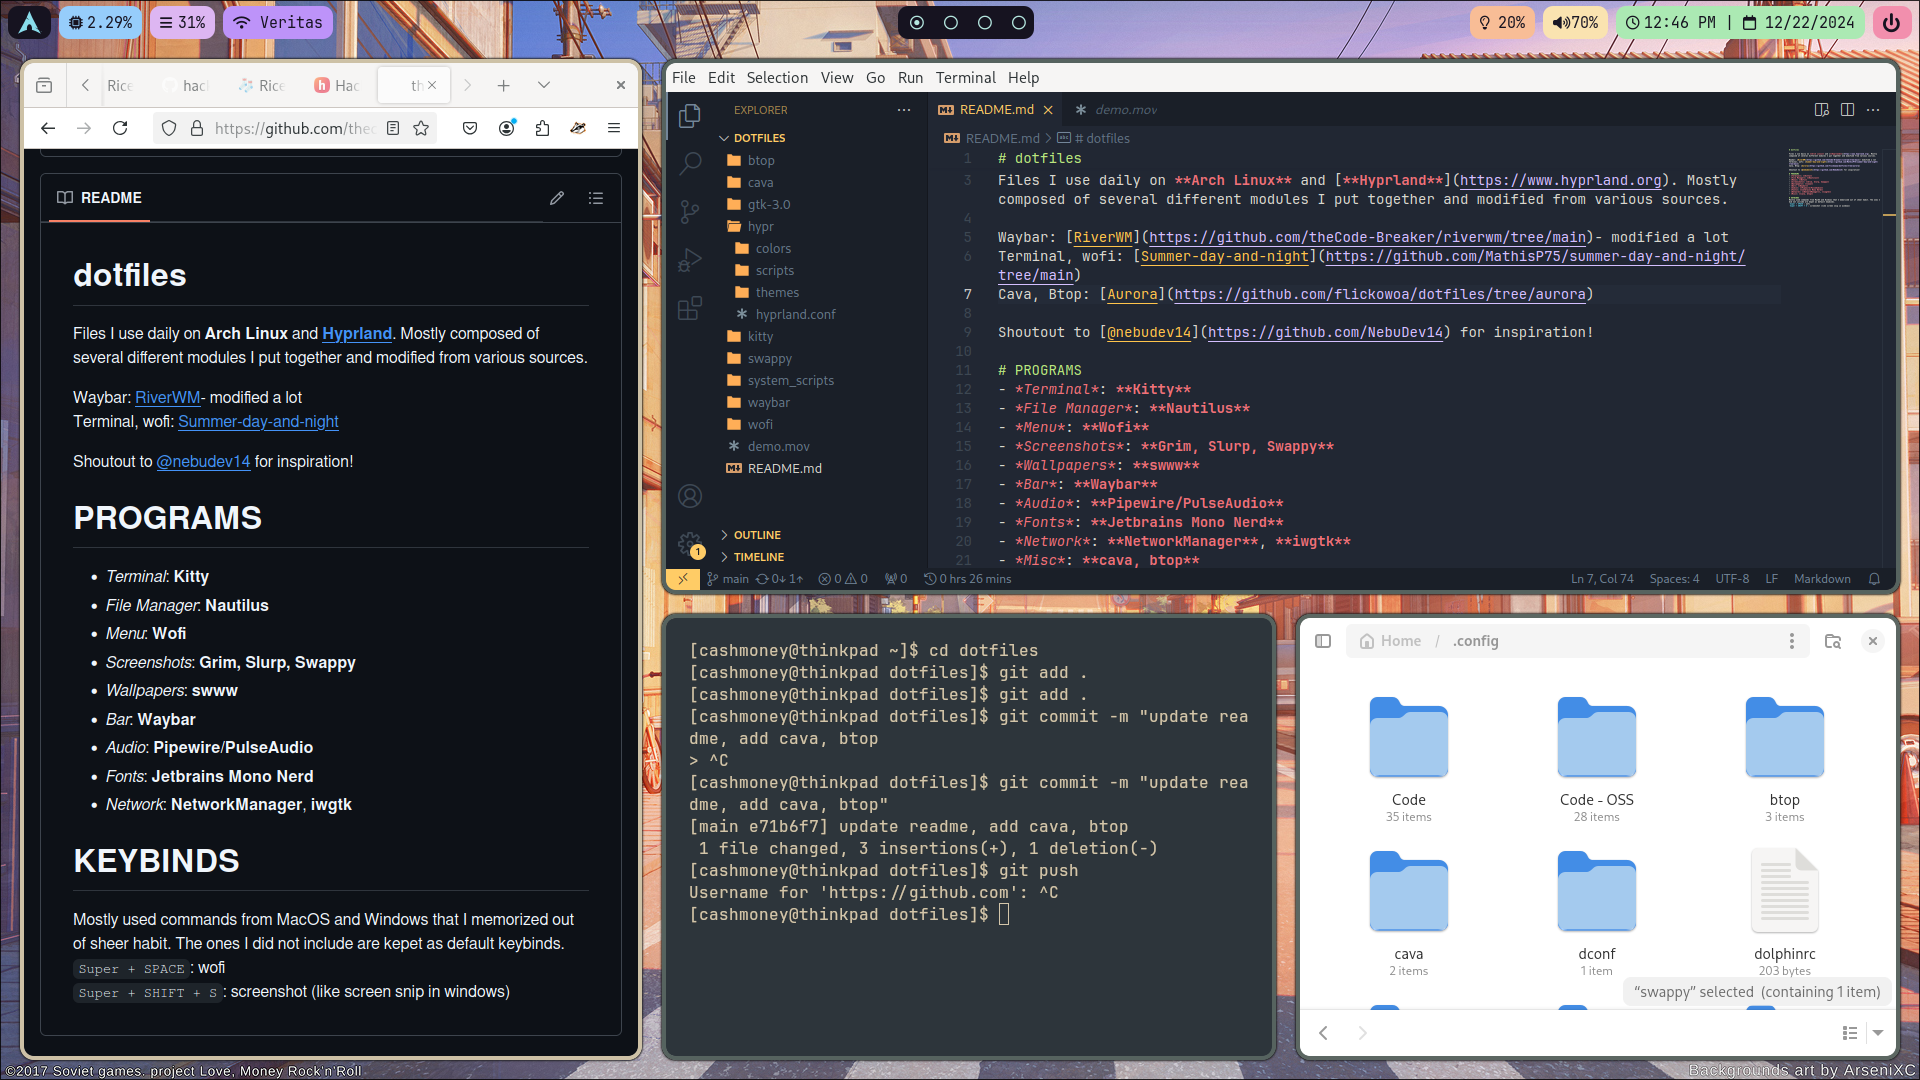Open Explorer views and more actions

904,110
